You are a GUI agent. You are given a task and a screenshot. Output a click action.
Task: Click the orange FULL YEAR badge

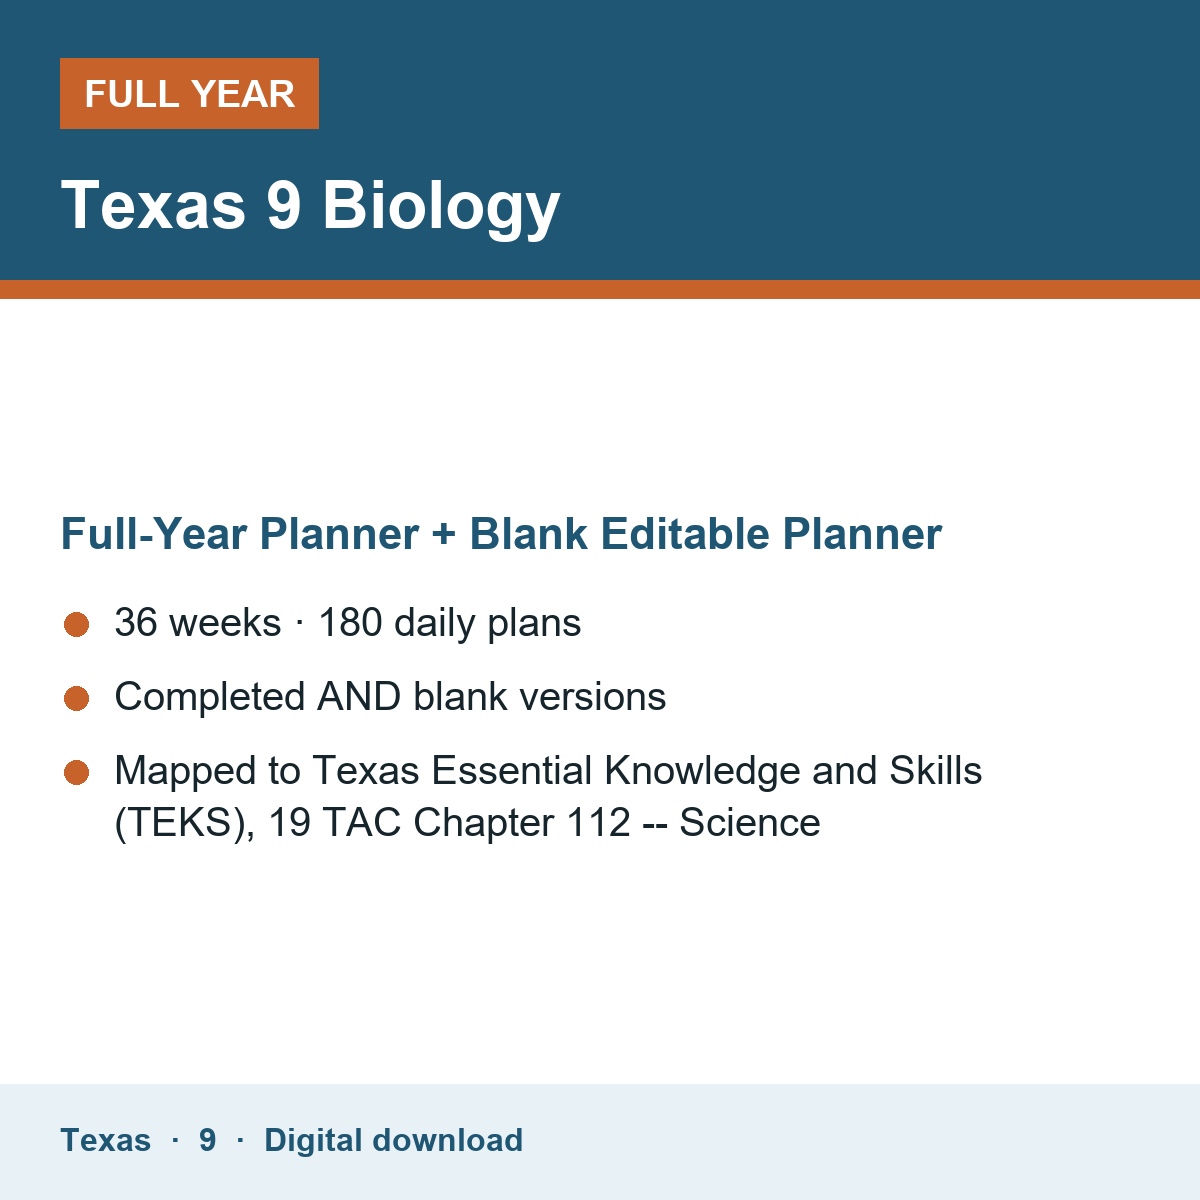point(189,93)
